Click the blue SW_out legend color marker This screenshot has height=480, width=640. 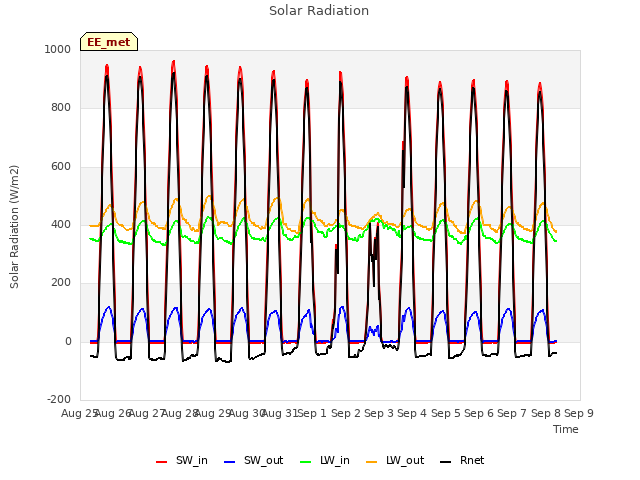tap(230, 462)
